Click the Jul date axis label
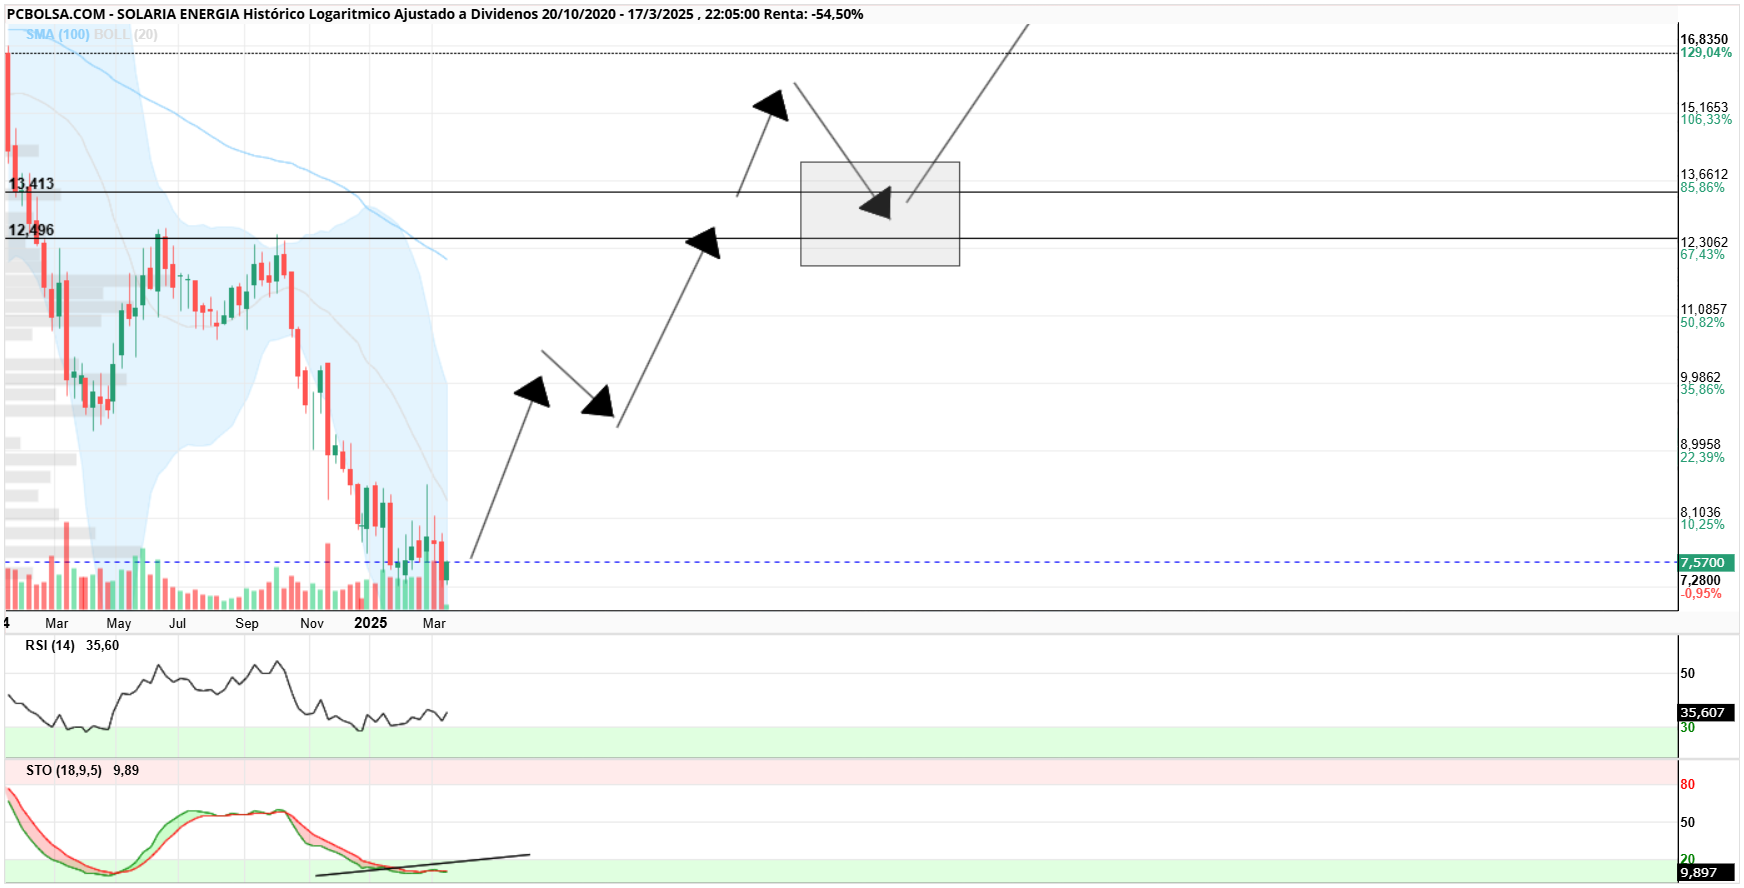 click(x=178, y=623)
